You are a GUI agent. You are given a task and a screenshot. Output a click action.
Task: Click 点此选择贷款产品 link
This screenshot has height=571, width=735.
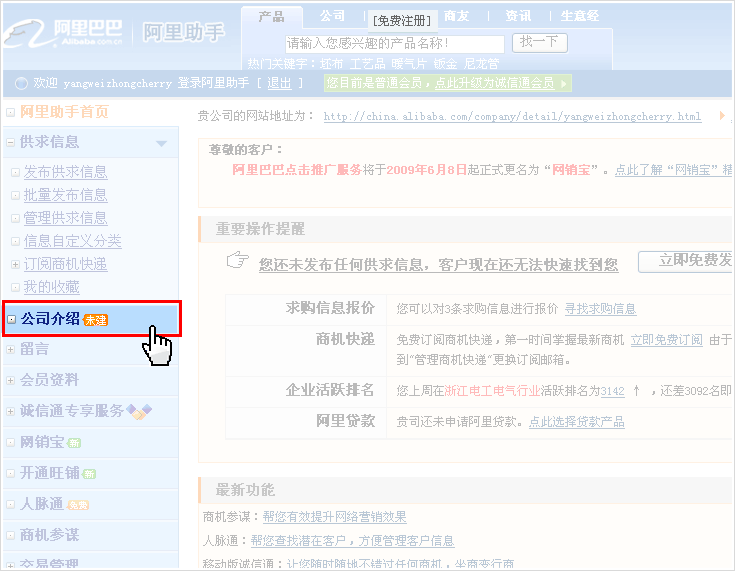pyautogui.click(x=577, y=422)
